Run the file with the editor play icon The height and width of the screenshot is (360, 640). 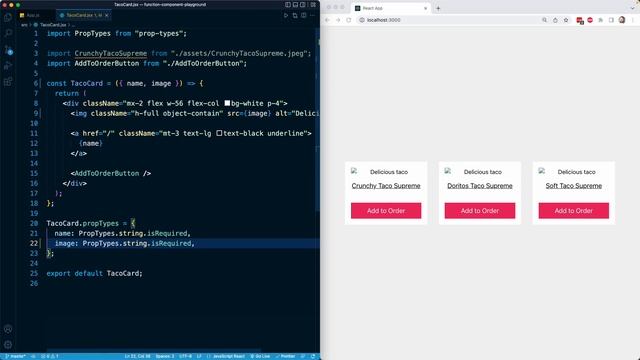tap(286, 16)
